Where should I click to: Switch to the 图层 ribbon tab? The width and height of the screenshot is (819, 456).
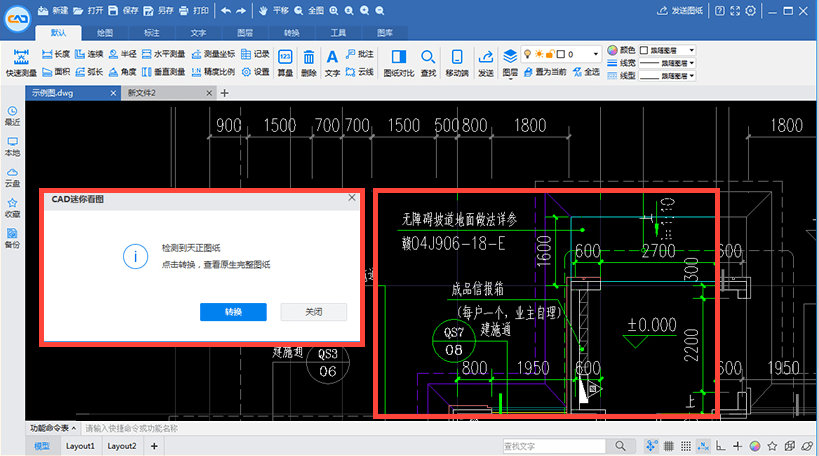(x=245, y=33)
